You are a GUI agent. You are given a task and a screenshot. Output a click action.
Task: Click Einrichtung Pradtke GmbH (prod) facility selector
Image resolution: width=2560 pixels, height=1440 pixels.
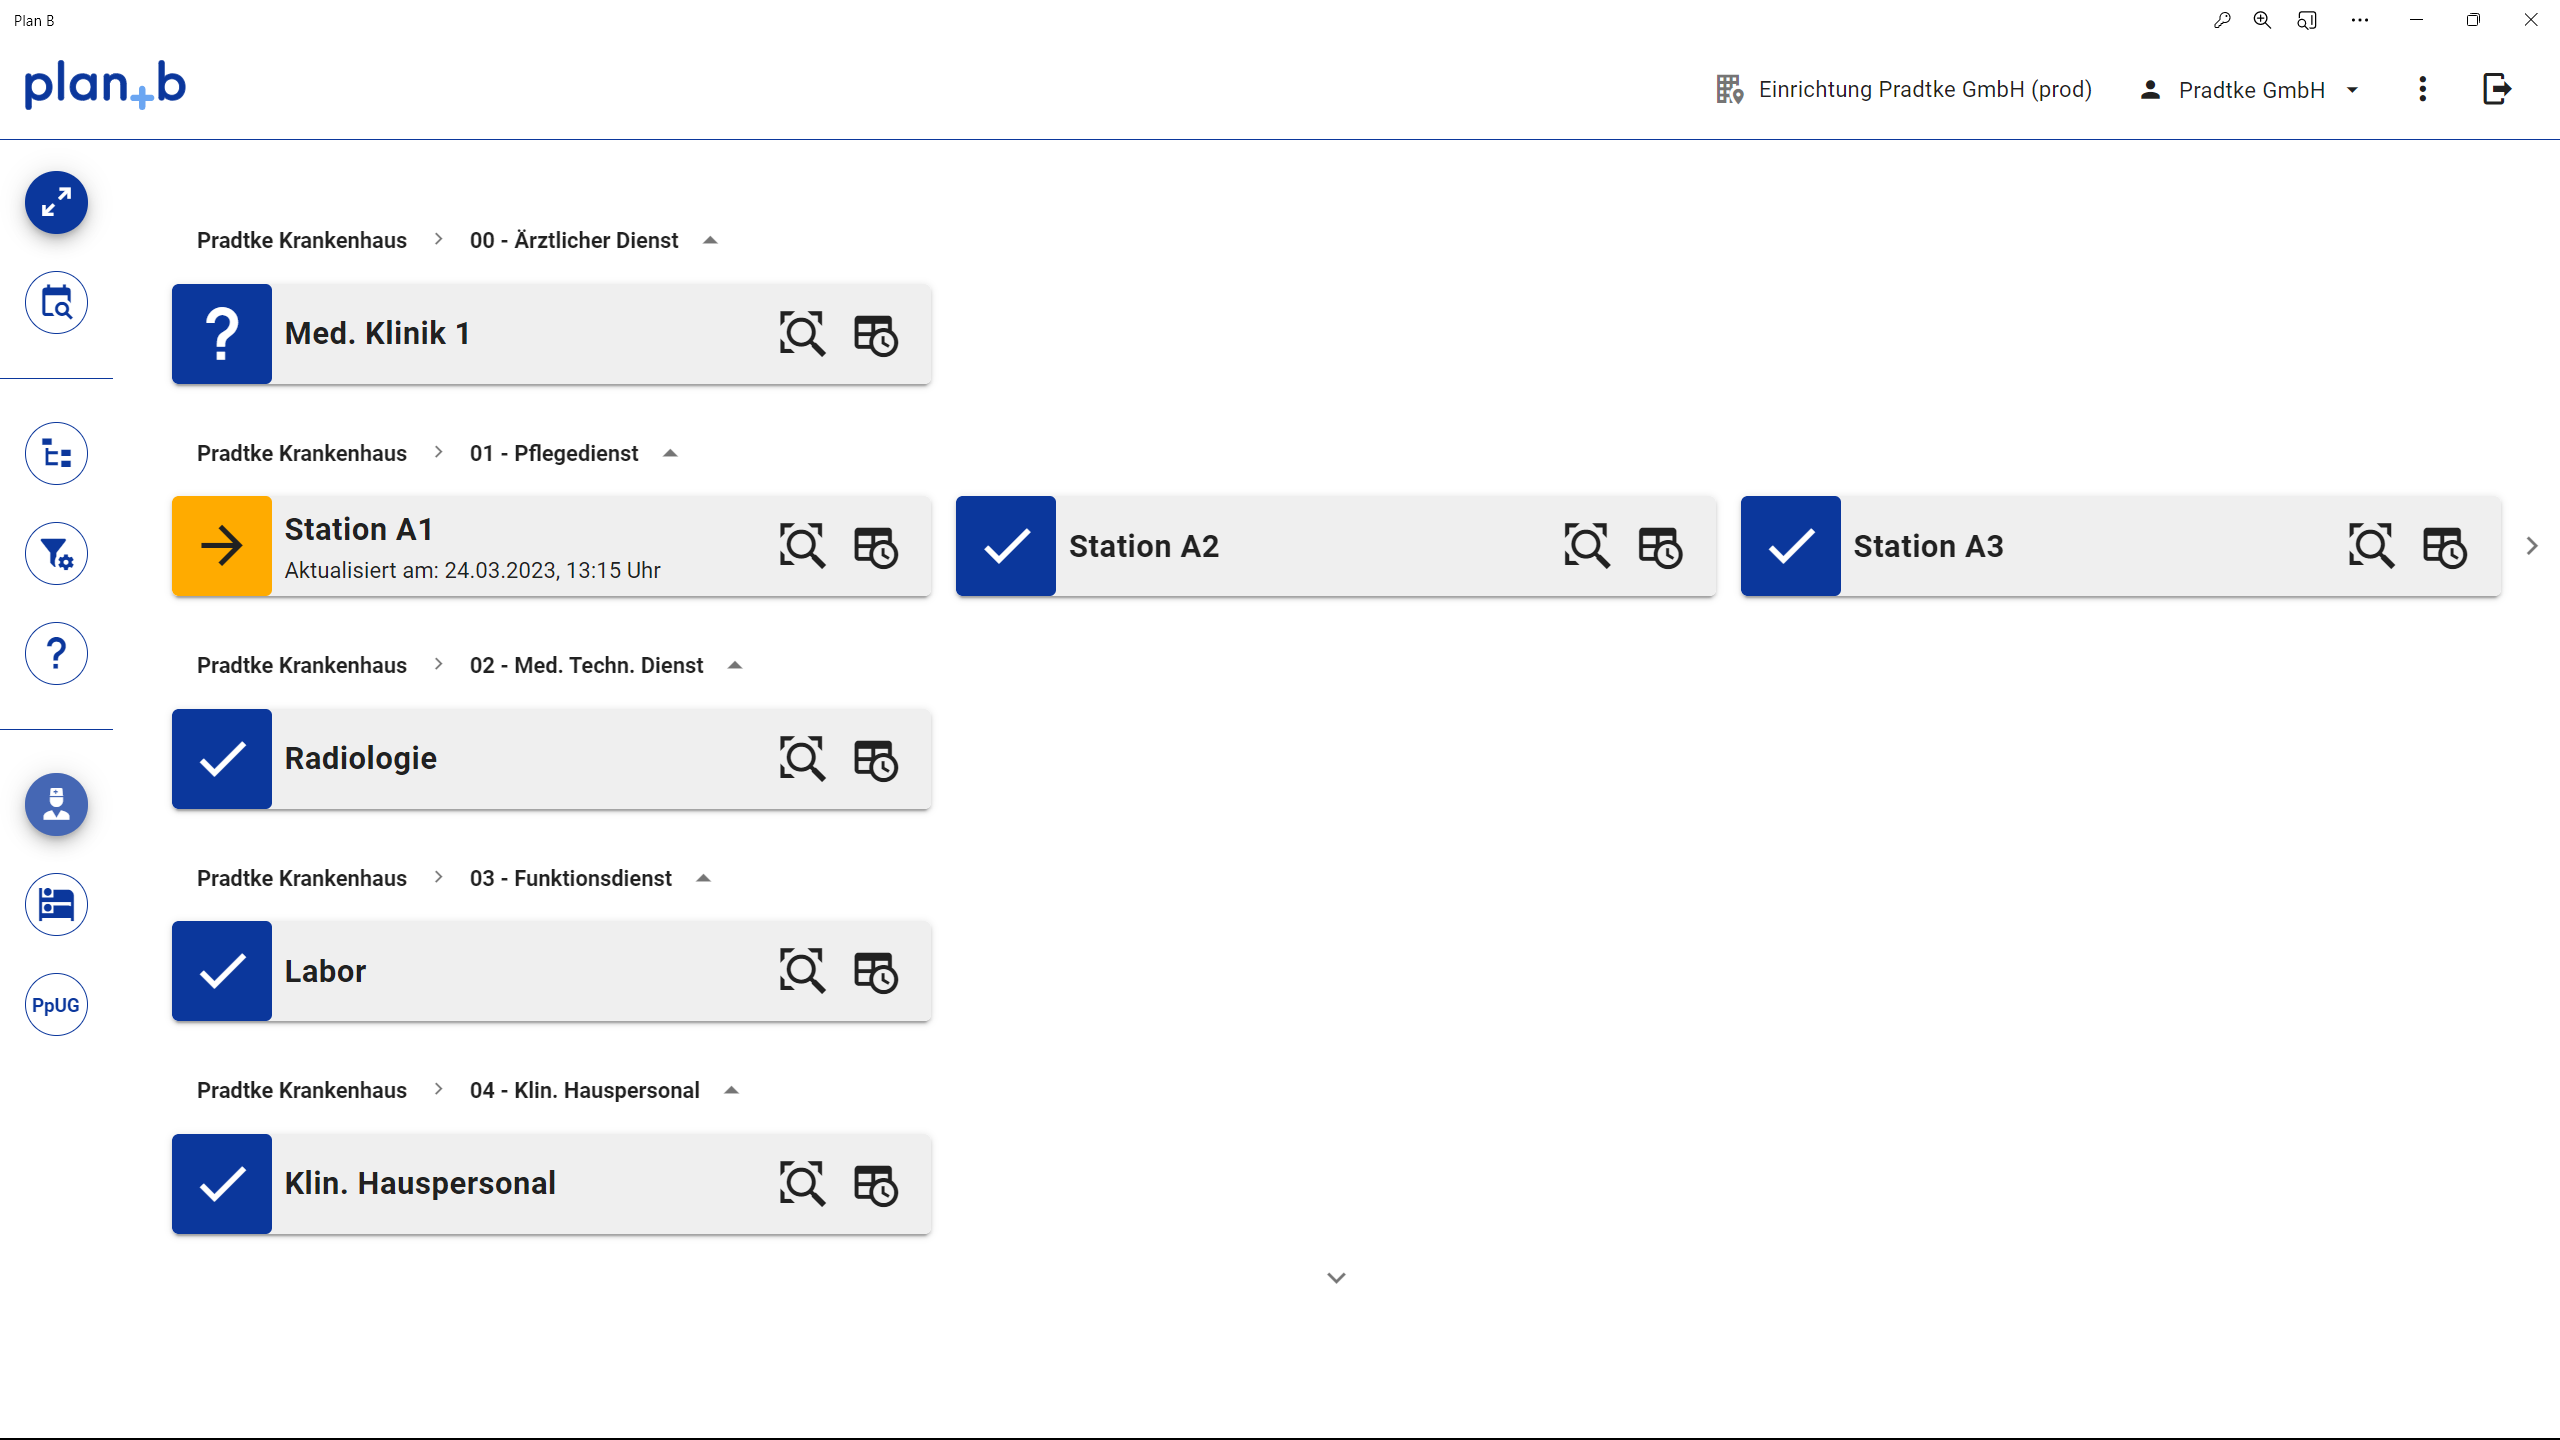(1904, 90)
